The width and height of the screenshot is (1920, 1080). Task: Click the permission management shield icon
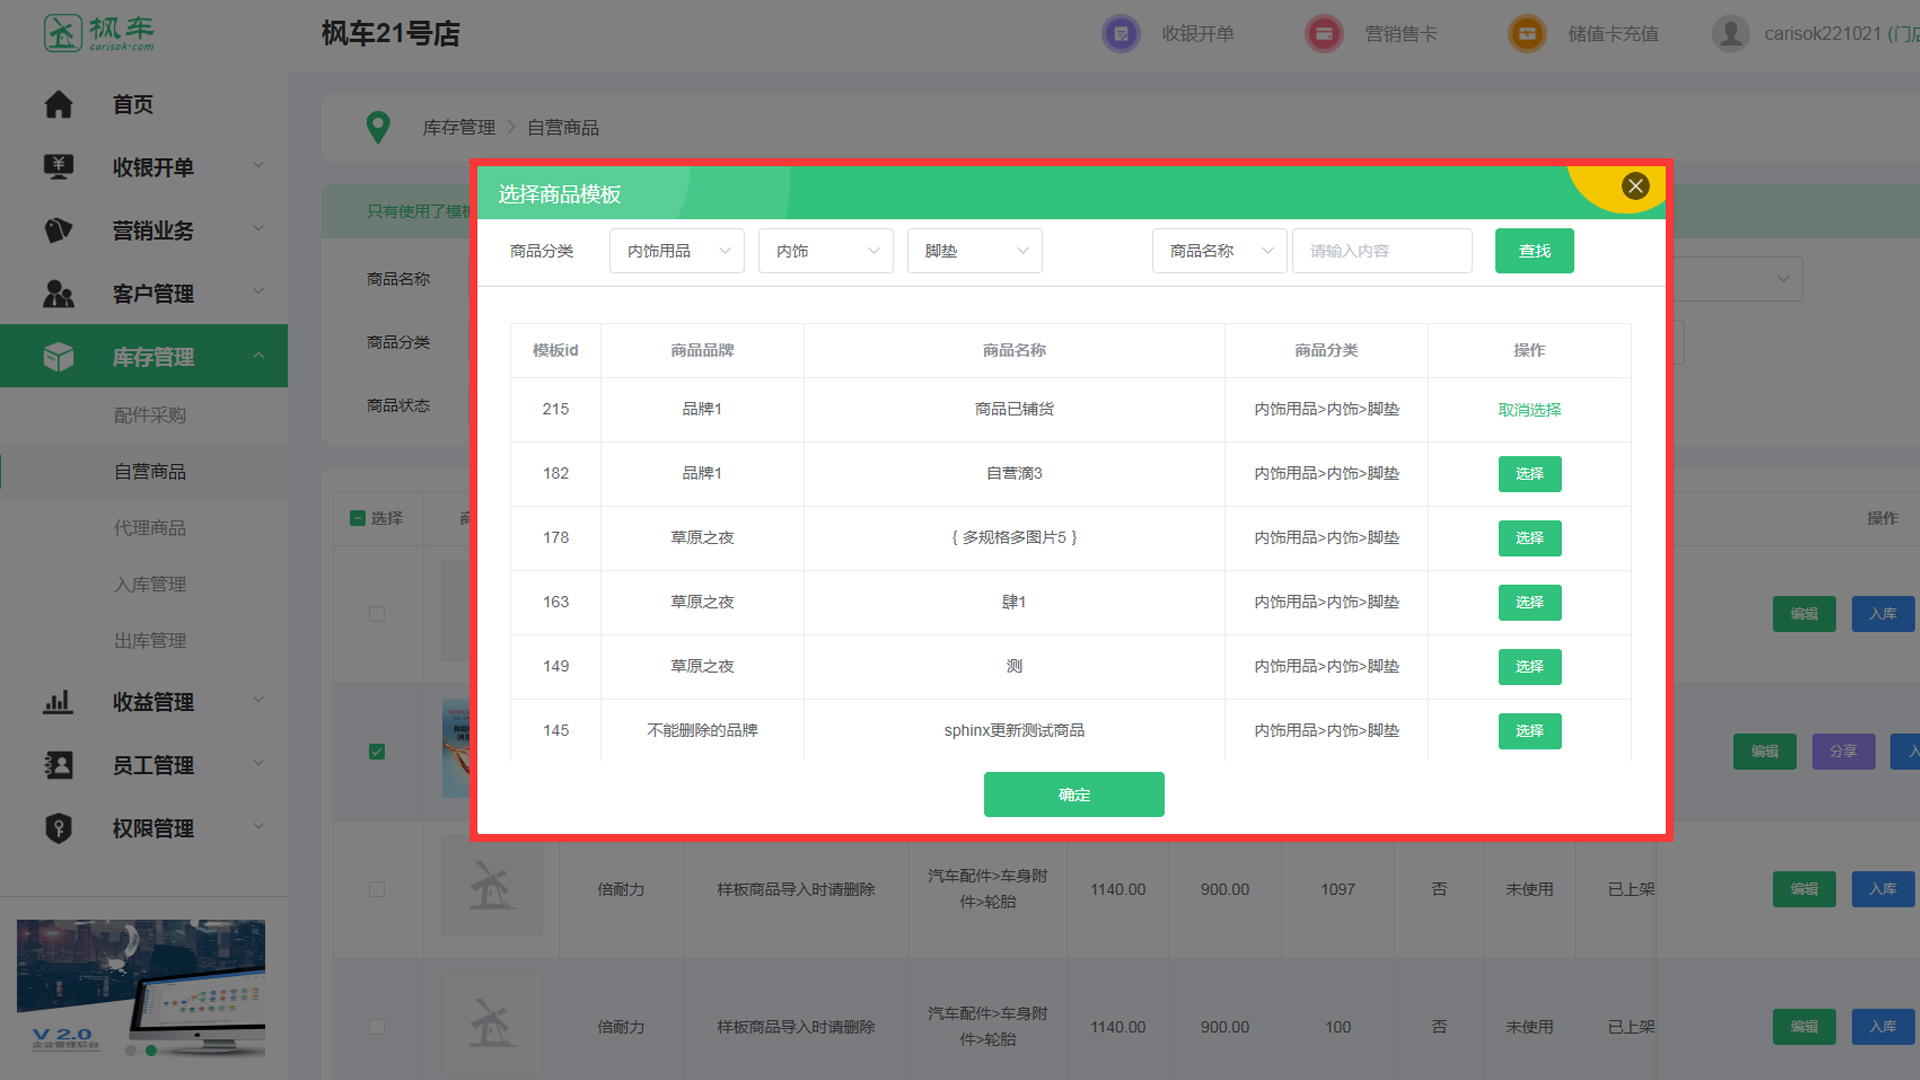(x=58, y=828)
